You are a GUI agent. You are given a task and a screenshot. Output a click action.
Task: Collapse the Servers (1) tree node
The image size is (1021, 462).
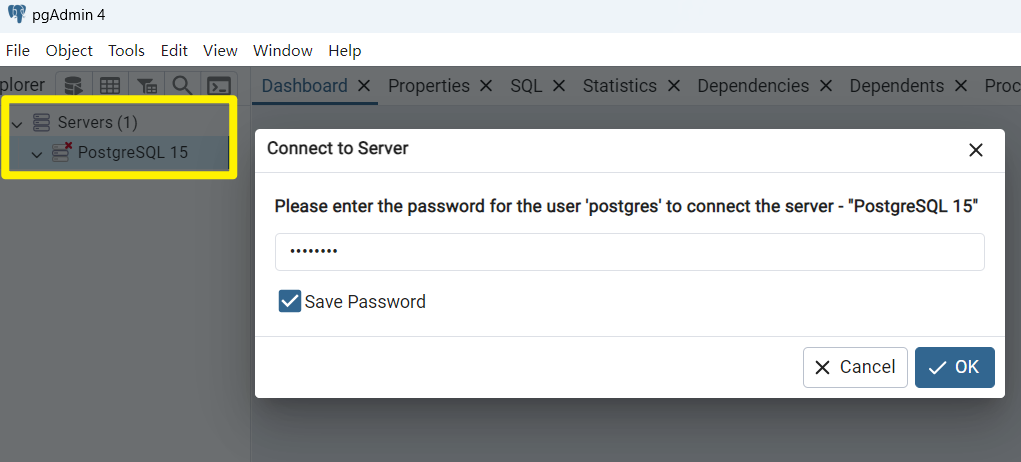[x=17, y=123]
